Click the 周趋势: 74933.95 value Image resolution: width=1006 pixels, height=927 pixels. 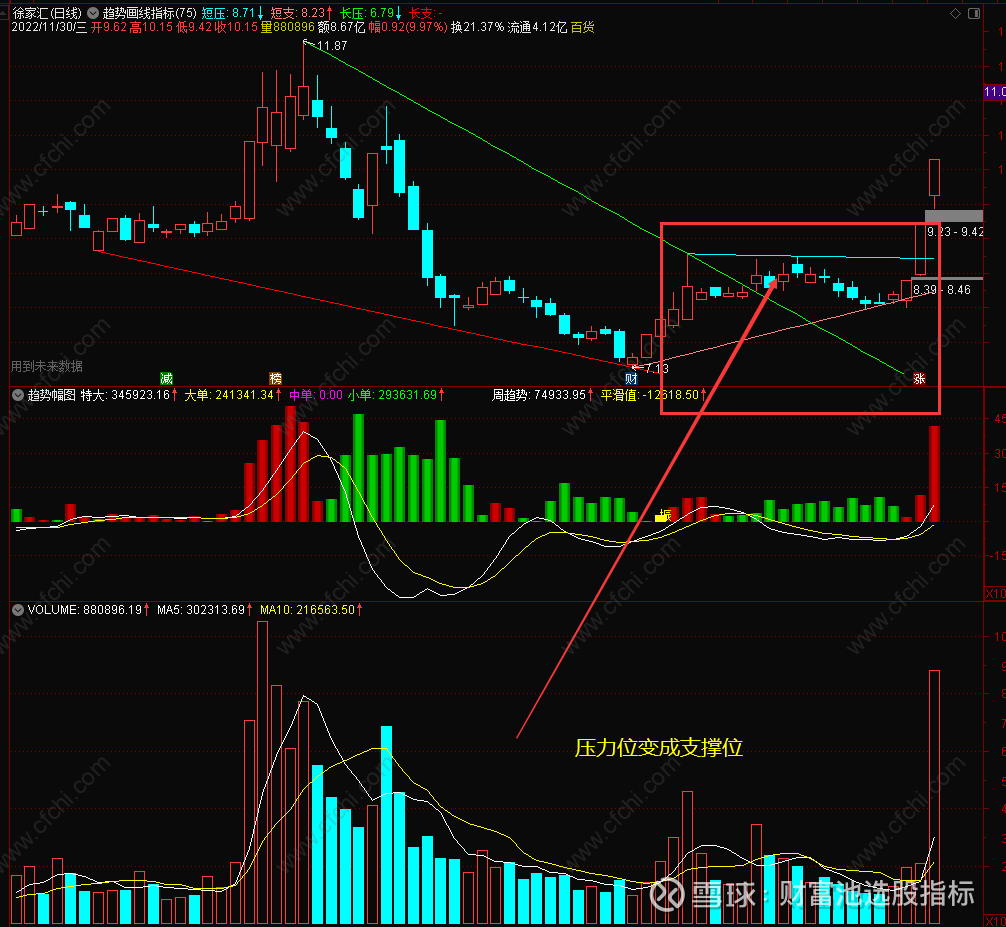click(x=543, y=395)
